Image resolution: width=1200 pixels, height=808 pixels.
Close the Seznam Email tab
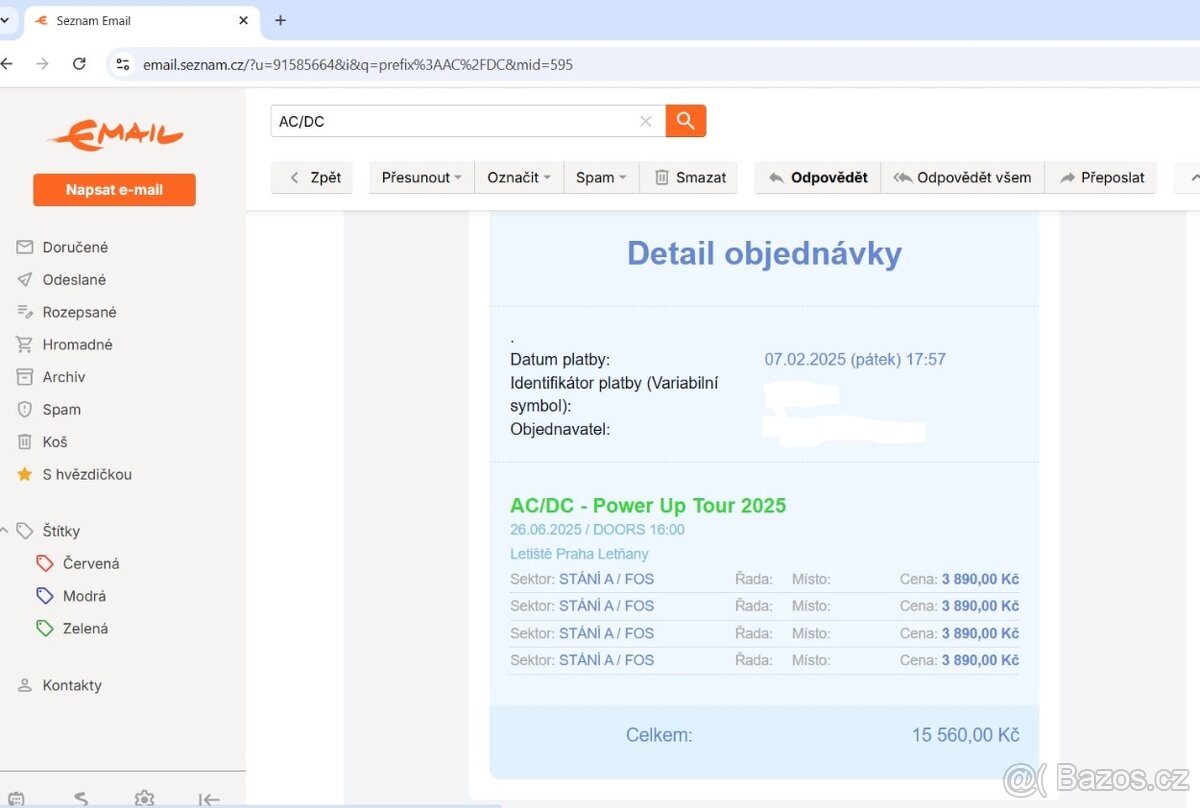pos(244,20)
